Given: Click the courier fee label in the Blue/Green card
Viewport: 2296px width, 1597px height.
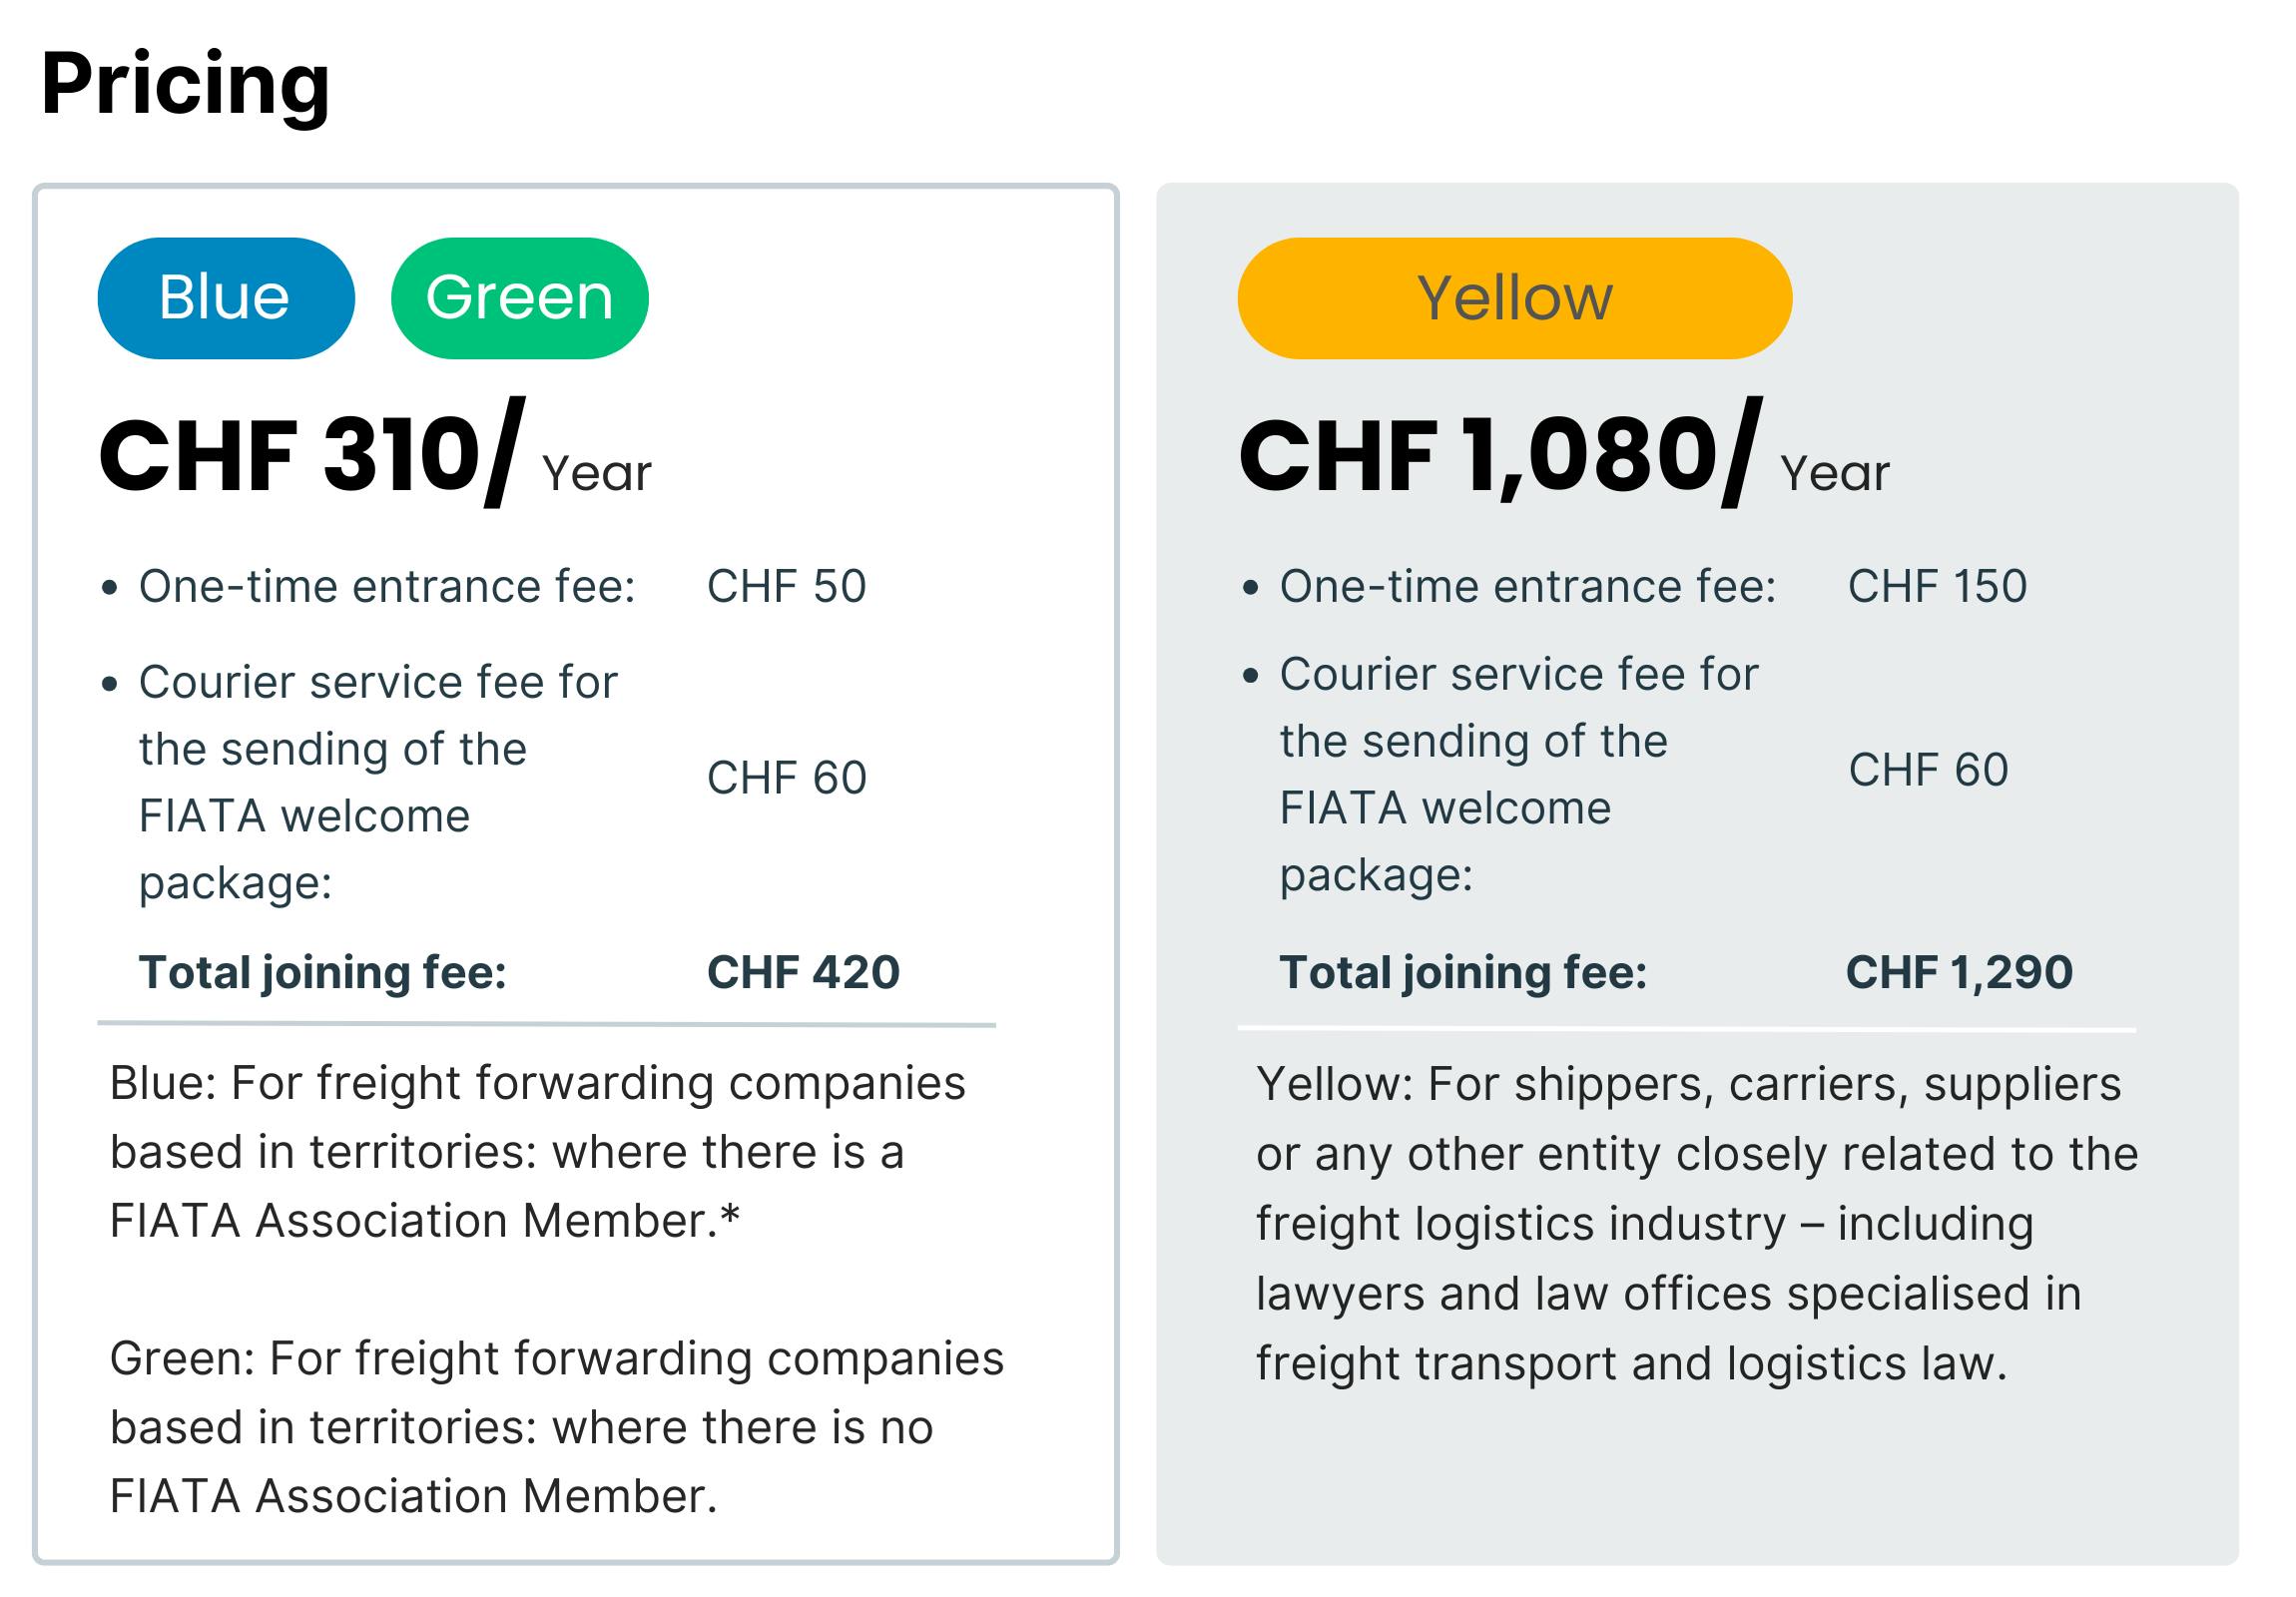Looking at the screenshot, I should click(x=378, y=782).
